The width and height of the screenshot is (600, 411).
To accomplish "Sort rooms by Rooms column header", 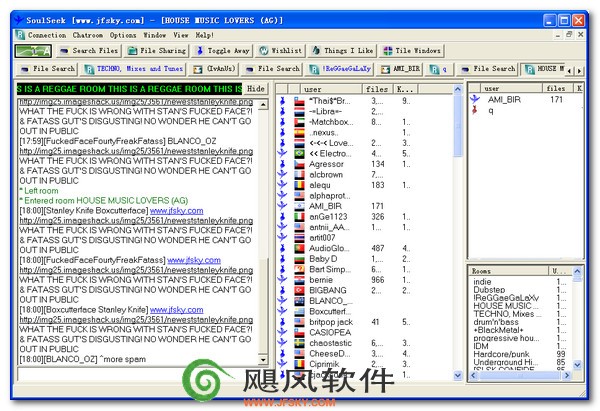I will (509, 271).
